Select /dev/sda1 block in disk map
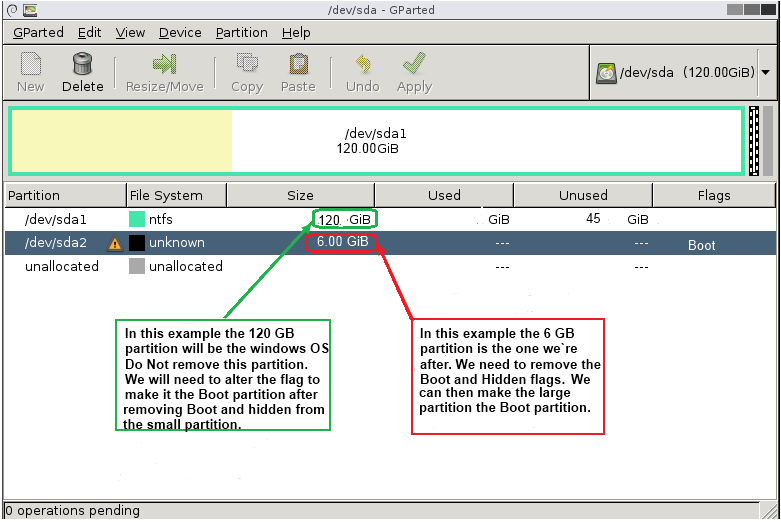This screenshot has width=781, height=522. point(377,141)
